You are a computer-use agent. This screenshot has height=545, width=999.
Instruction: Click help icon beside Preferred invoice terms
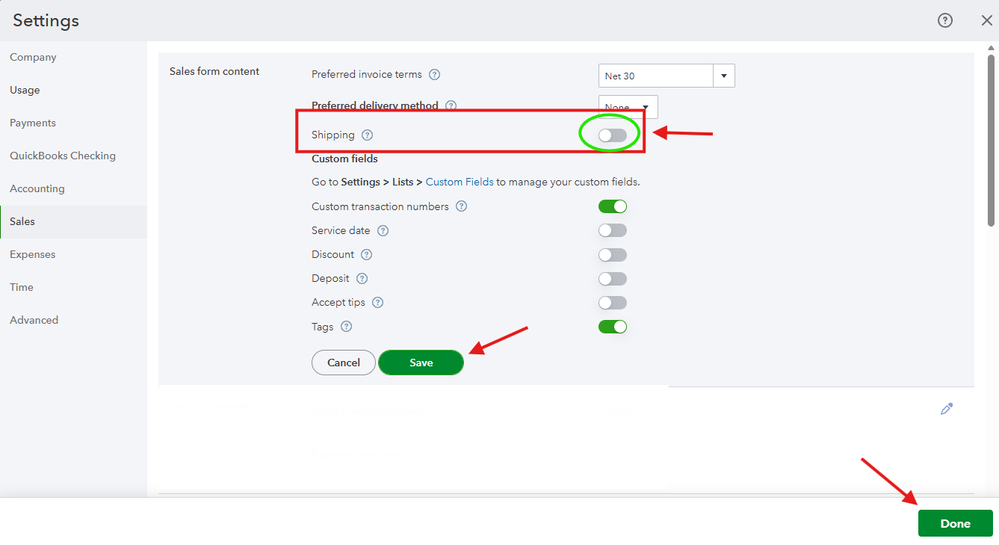pos(434,75)
